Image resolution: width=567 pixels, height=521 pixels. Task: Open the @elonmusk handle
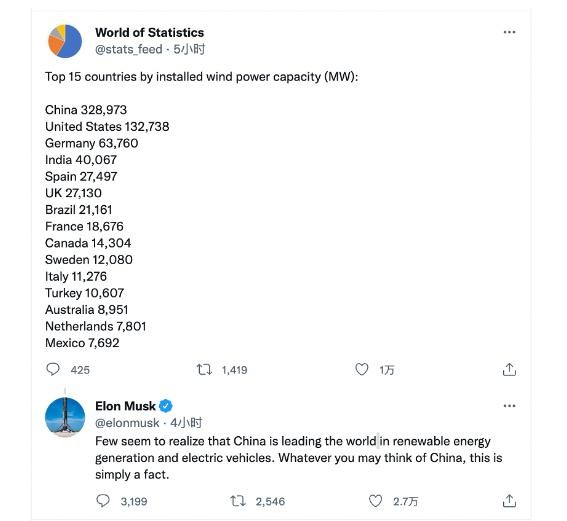[127, 423]
